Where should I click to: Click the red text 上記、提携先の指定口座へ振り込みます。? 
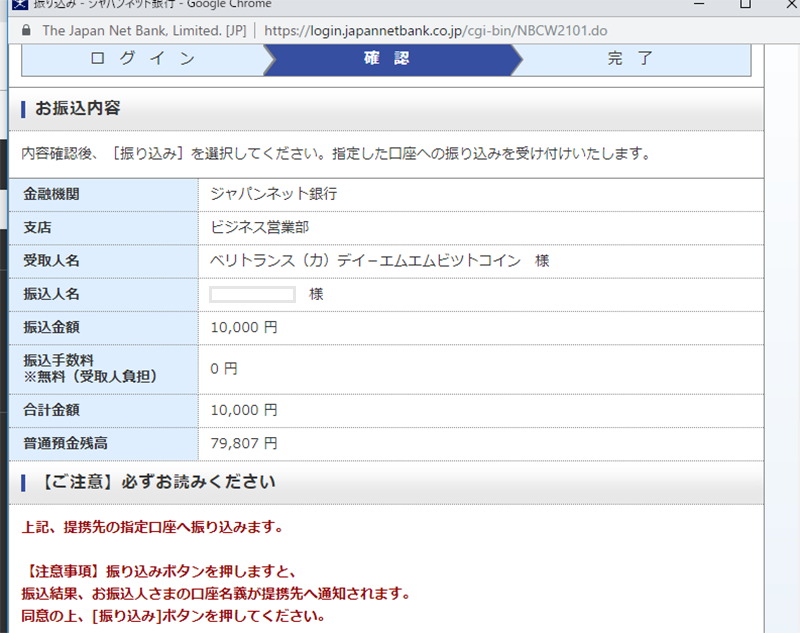point(153,527)
